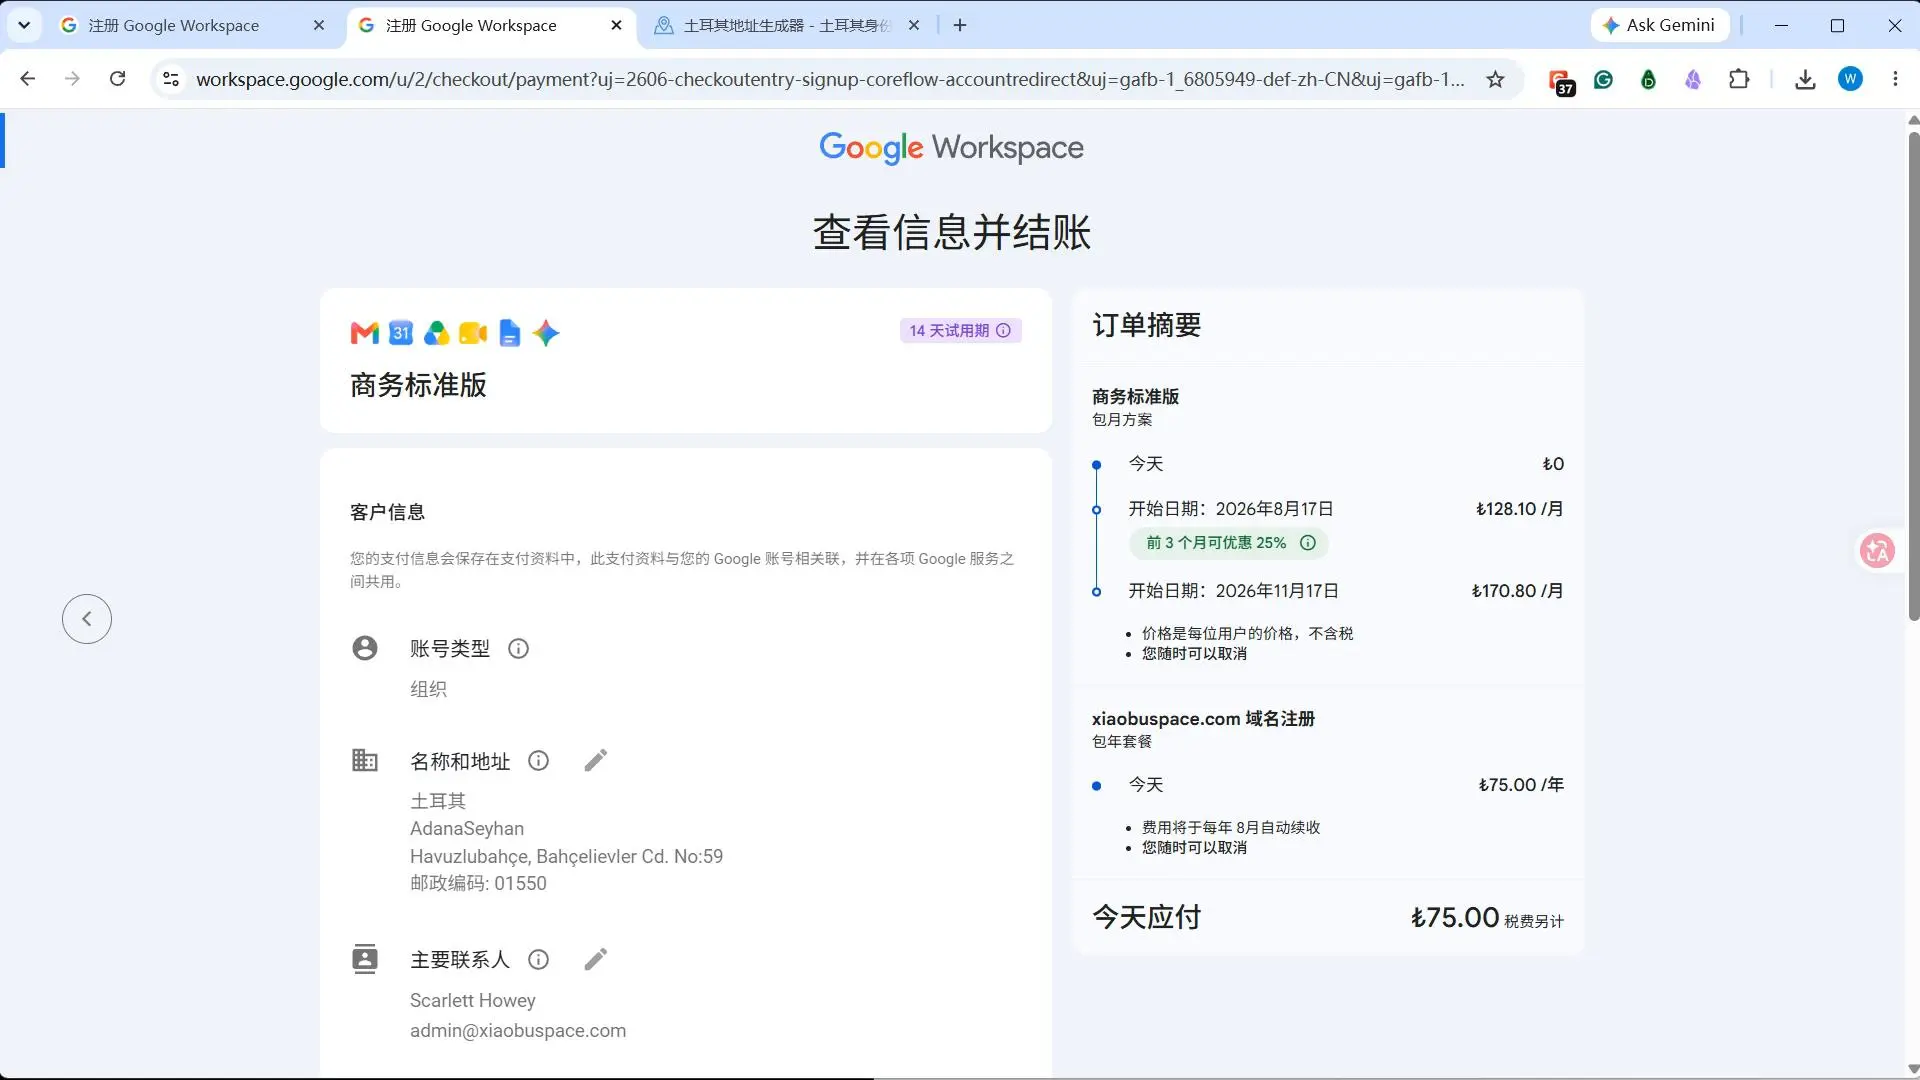
Task: Open the red extension with 37 badge
Action: (x=1560, y=81)
